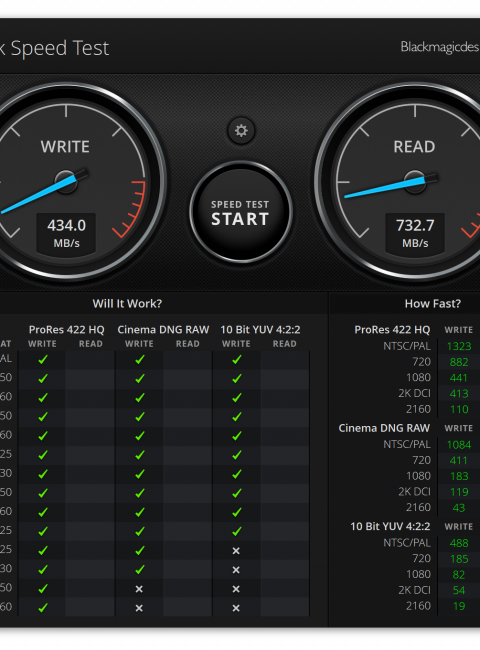Click the Speed Test Start button

241,212
